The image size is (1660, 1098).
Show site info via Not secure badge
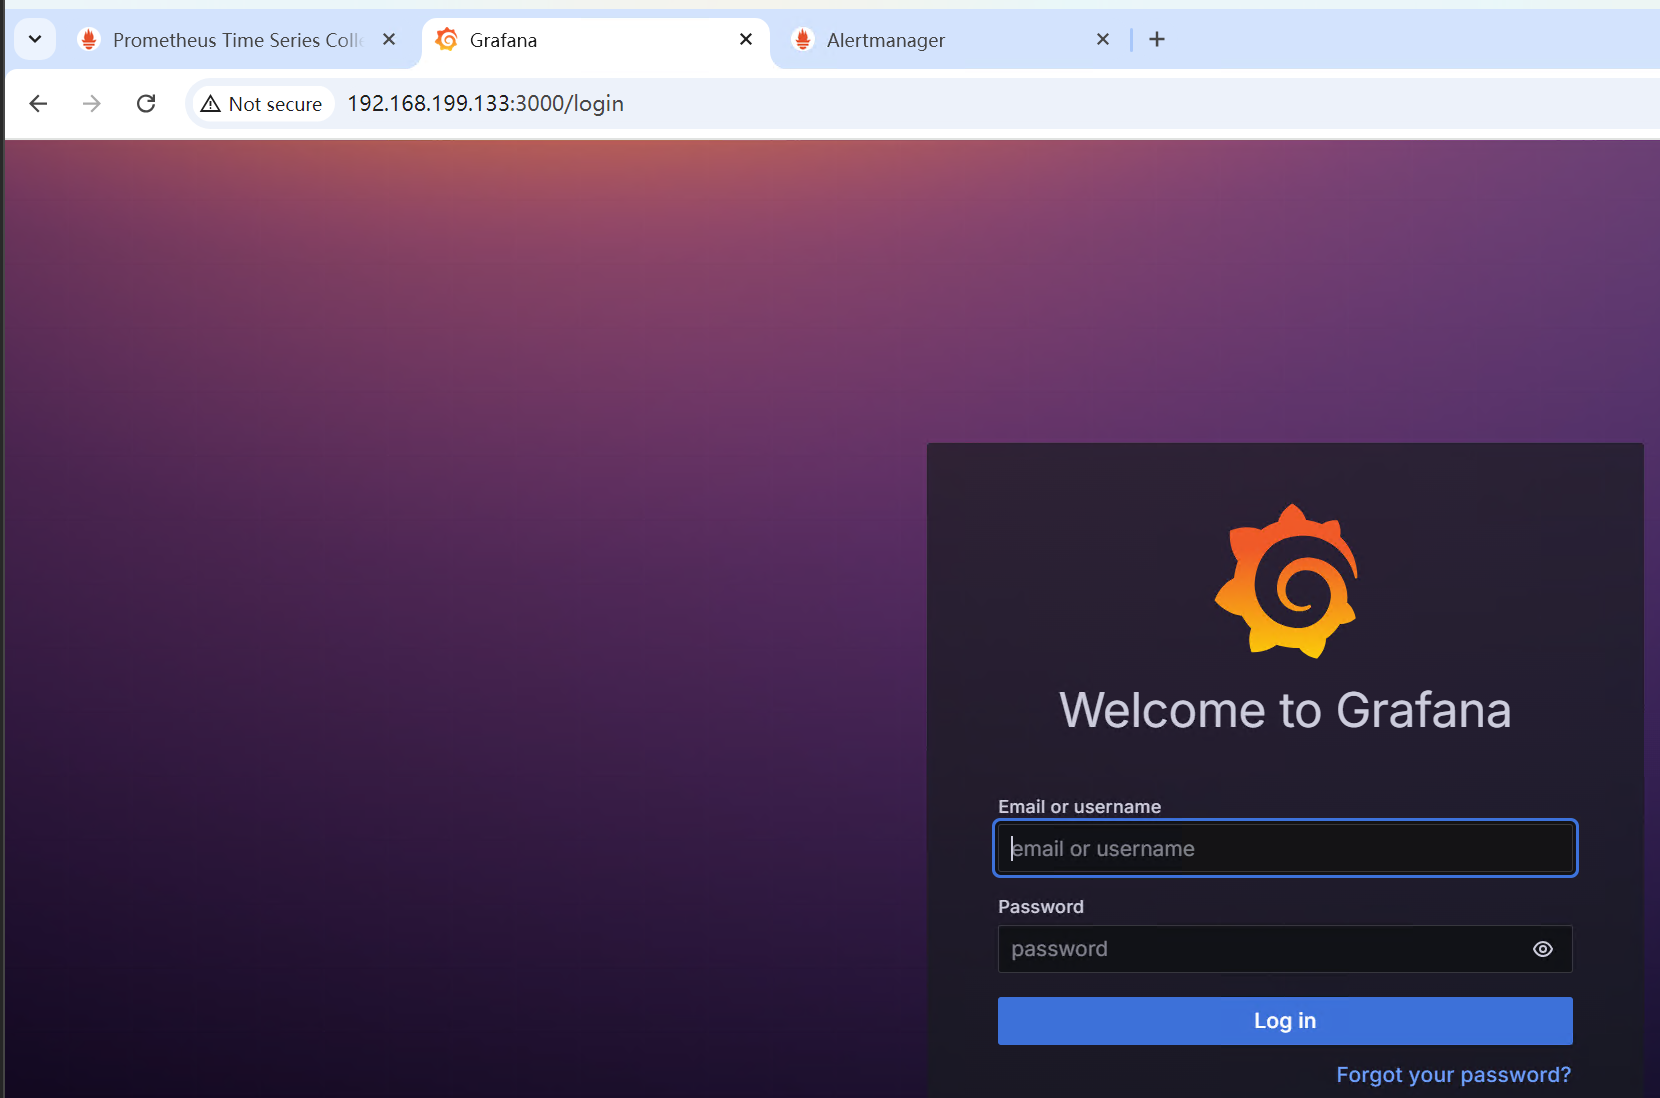[x=263, y=104]
